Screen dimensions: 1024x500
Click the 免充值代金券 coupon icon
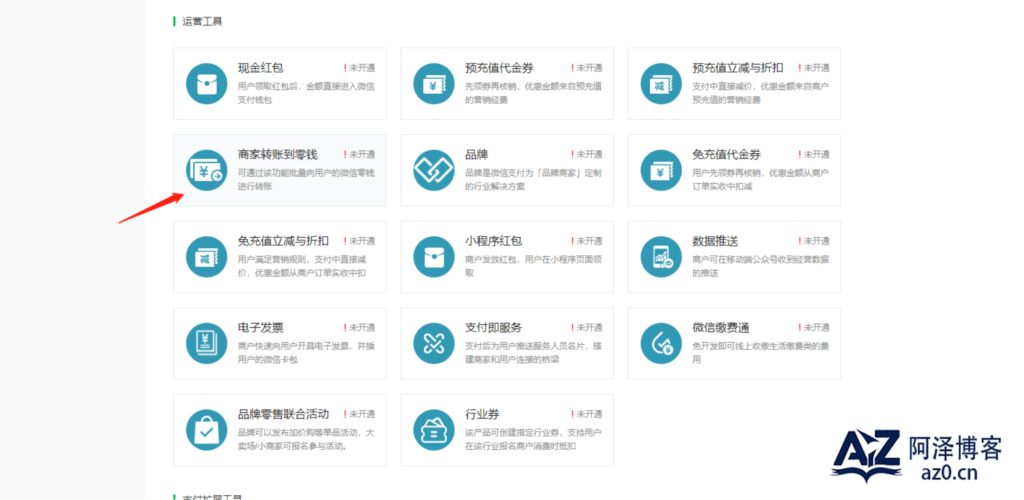[x=661, y=170]
